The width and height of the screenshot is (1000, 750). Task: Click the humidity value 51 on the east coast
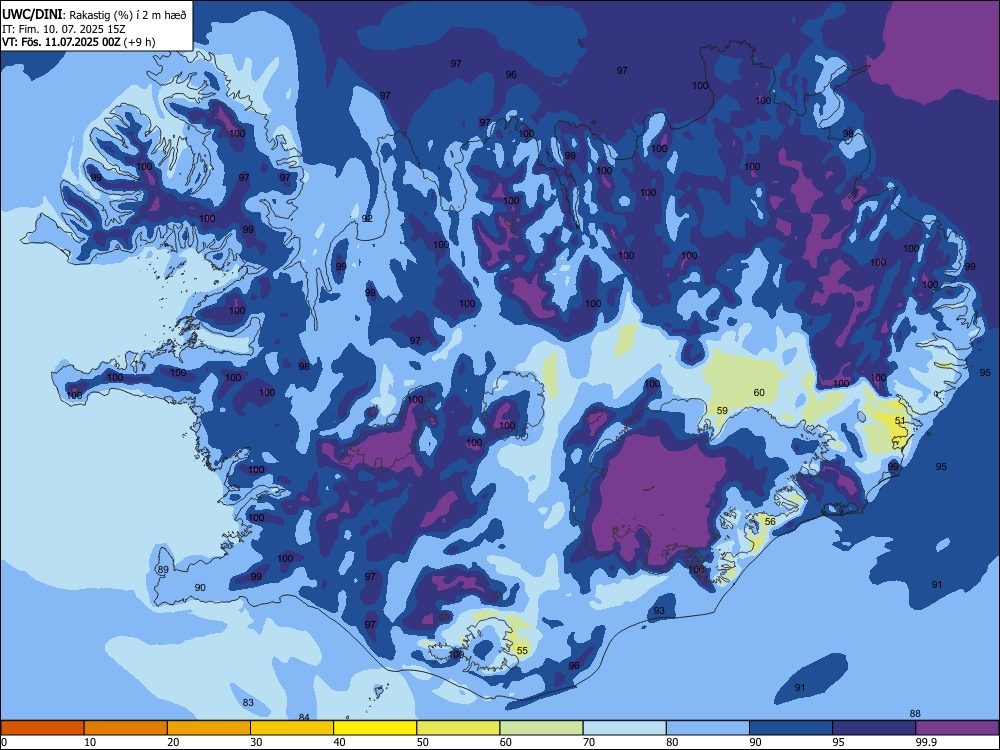900,421
